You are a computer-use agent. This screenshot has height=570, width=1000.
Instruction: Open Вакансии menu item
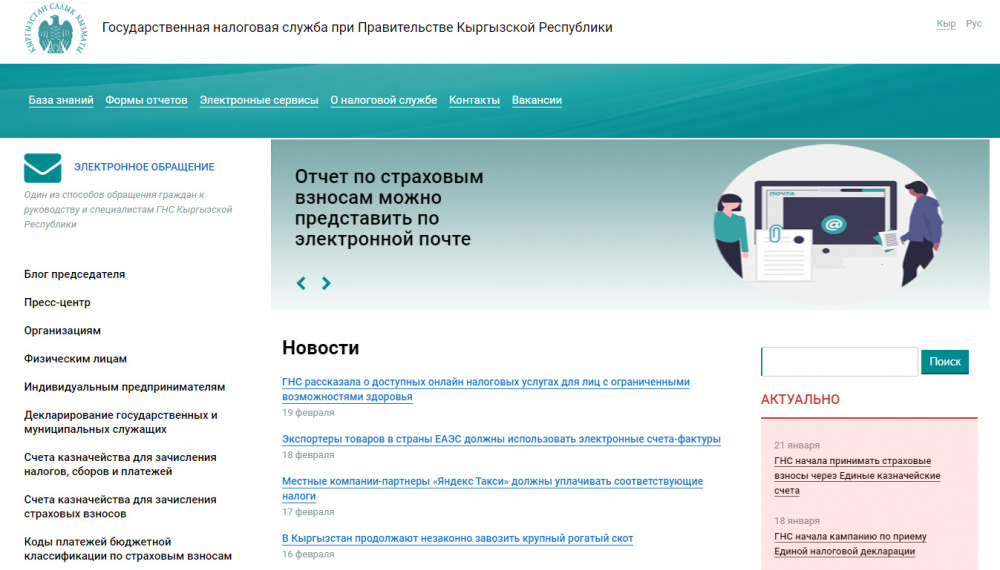pos(537,100)
